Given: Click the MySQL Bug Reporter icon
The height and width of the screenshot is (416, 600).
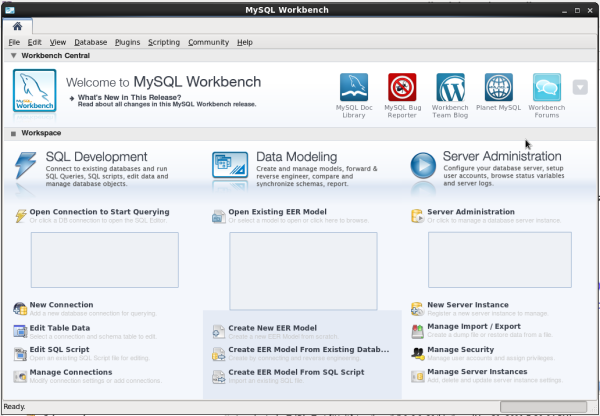Looking at the screenshot, I should pos(402,87).
